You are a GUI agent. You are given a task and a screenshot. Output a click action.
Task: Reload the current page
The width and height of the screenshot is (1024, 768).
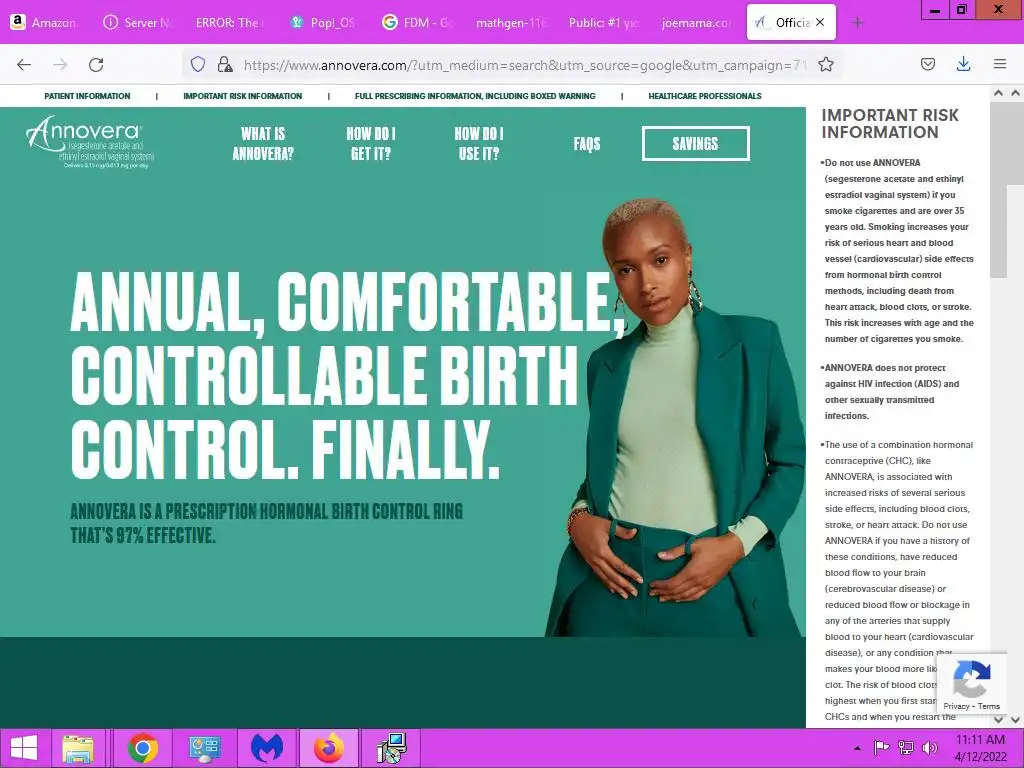click(x=96, y=64)
